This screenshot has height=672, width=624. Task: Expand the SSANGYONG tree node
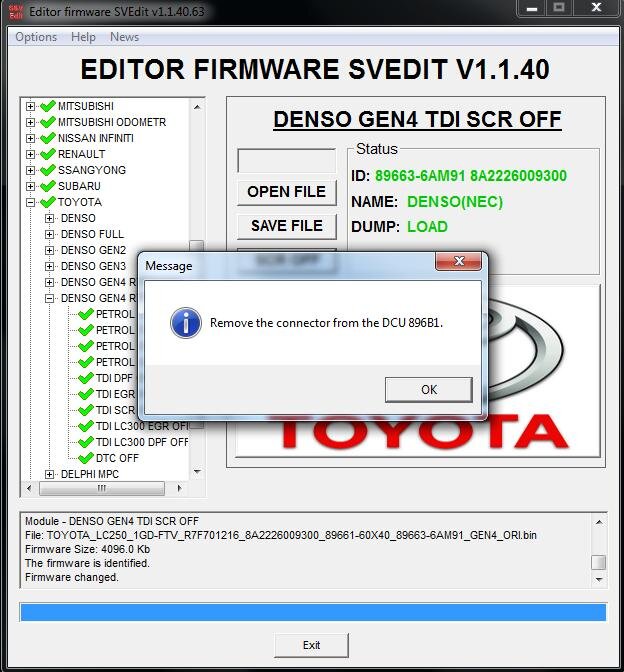click(30, 170)
